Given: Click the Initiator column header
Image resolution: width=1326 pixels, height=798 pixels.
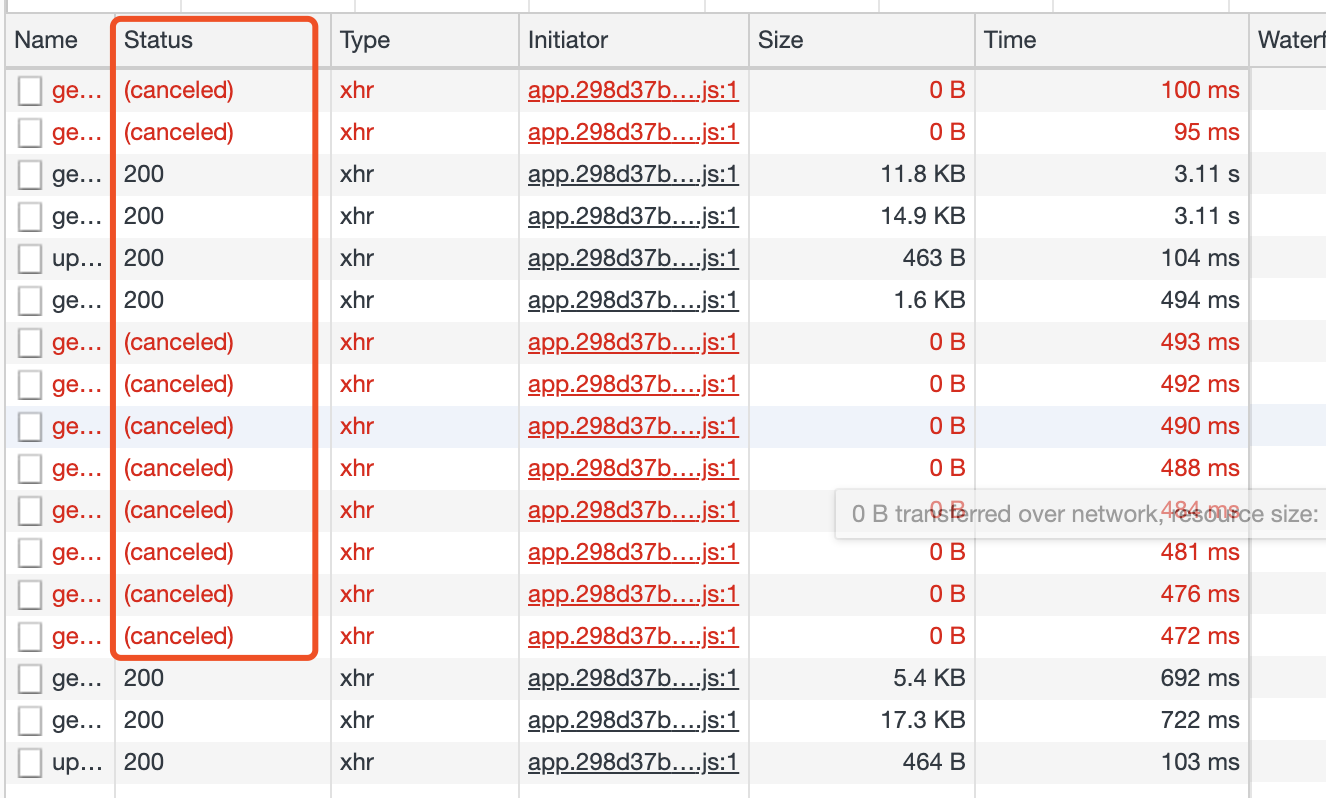Looking at the screenshot, I should pos(567,41).
